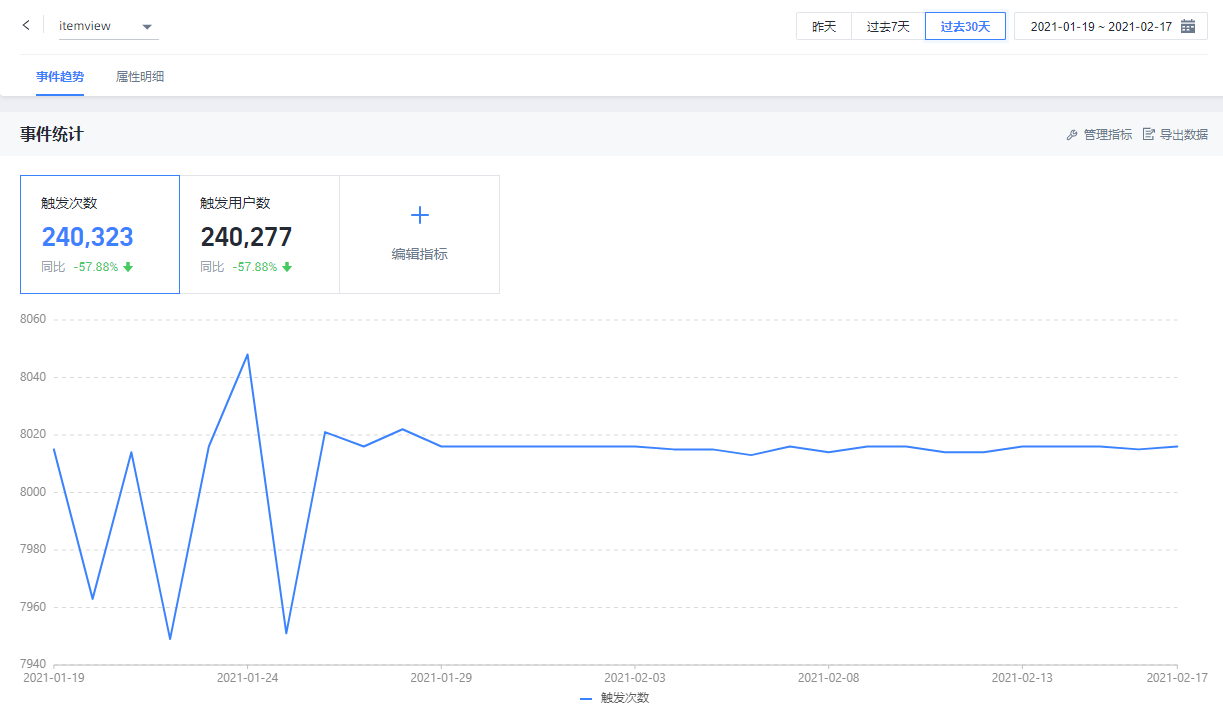
Task: Click the export data icon
Action: pos(1149,134)
